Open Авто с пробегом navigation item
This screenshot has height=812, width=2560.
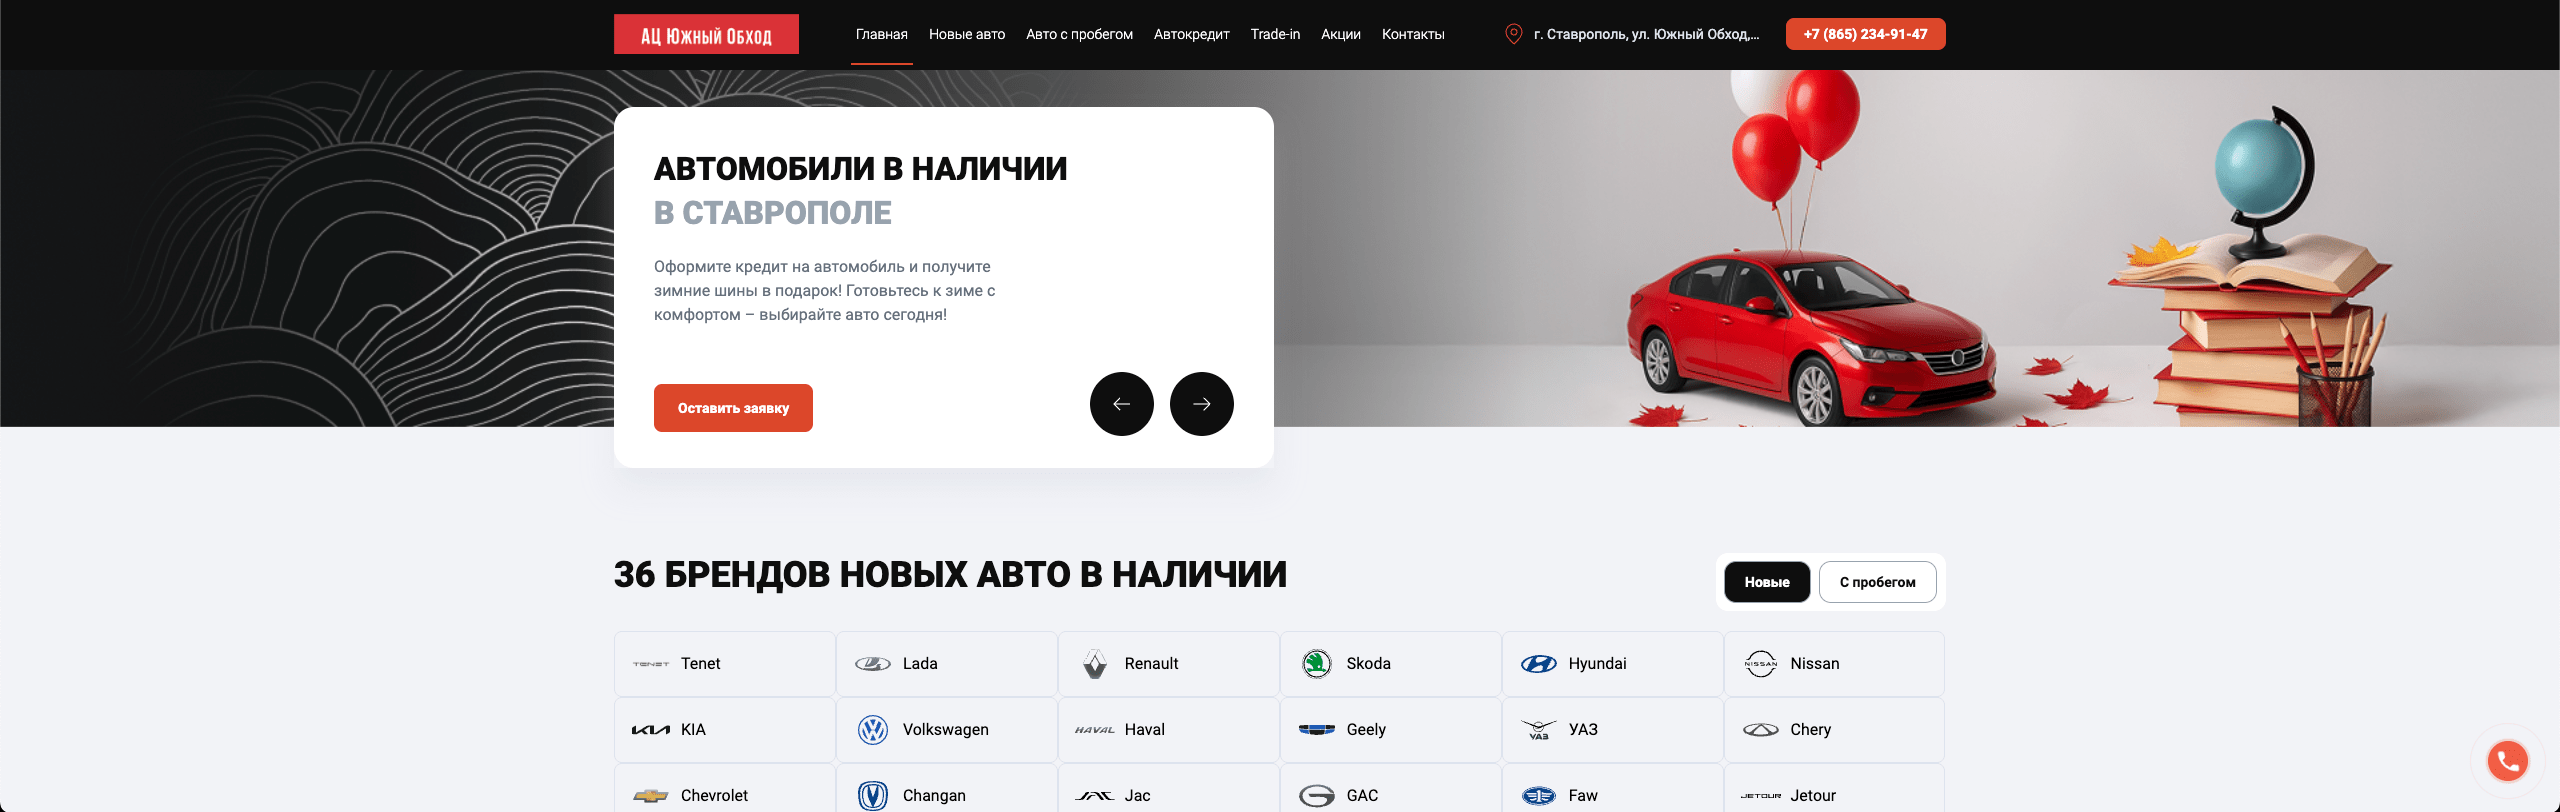tap(1079, 34)
